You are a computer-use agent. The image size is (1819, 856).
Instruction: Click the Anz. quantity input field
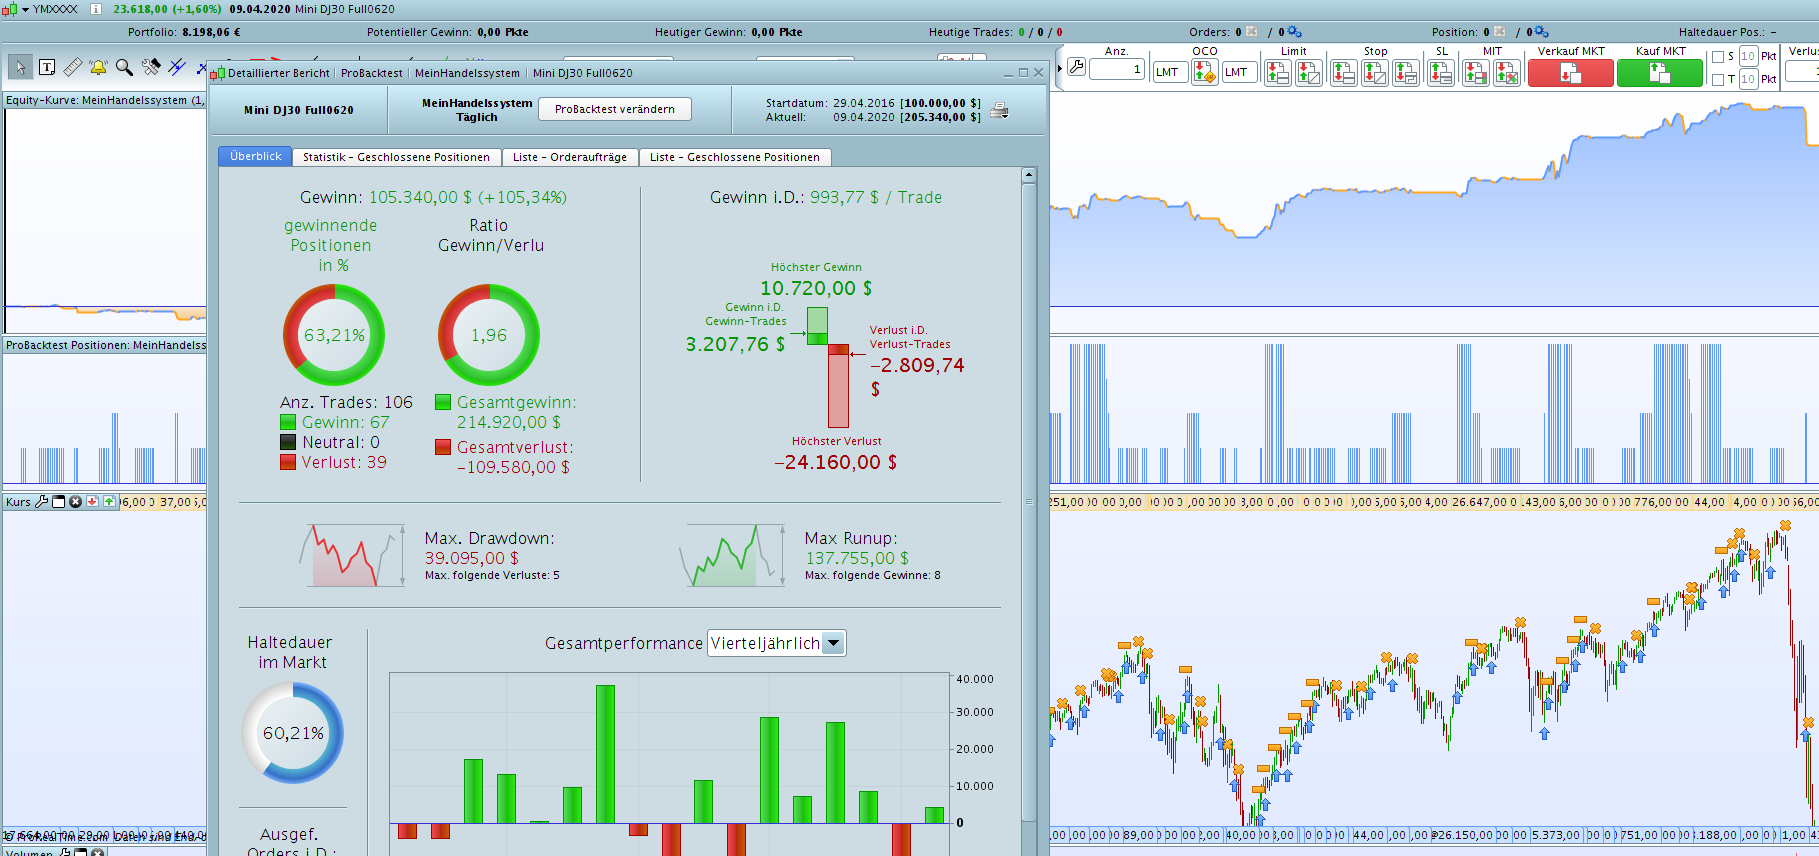click(x=1117, y=69)
